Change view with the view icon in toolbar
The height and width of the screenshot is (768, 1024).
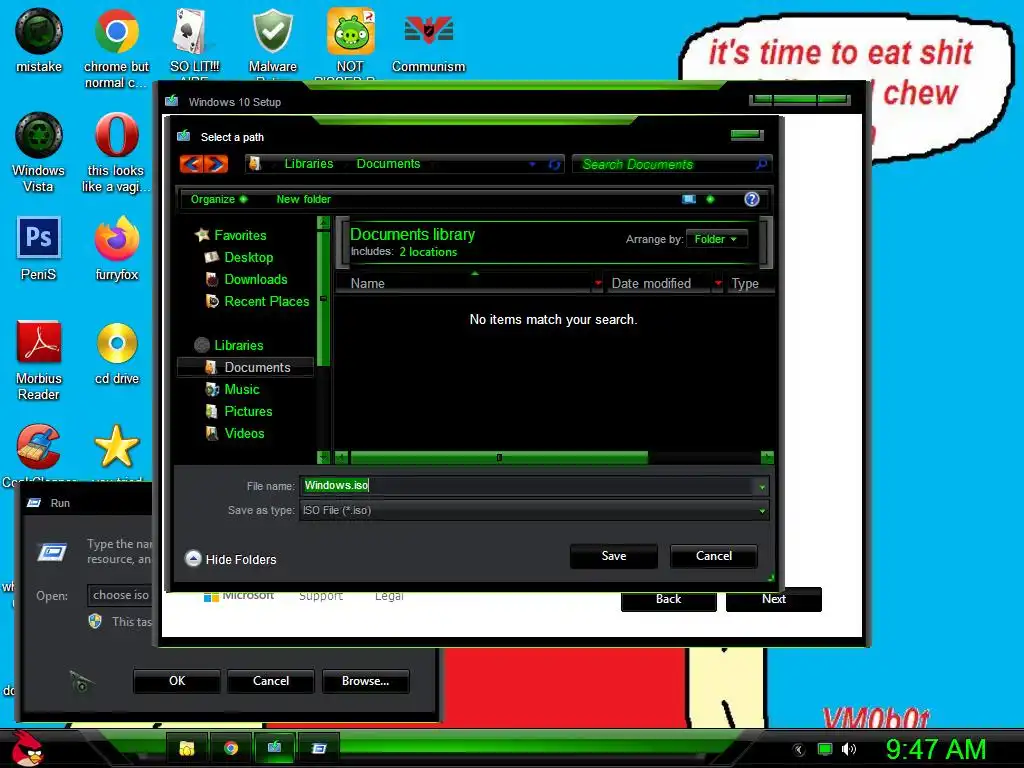point(689,199)
